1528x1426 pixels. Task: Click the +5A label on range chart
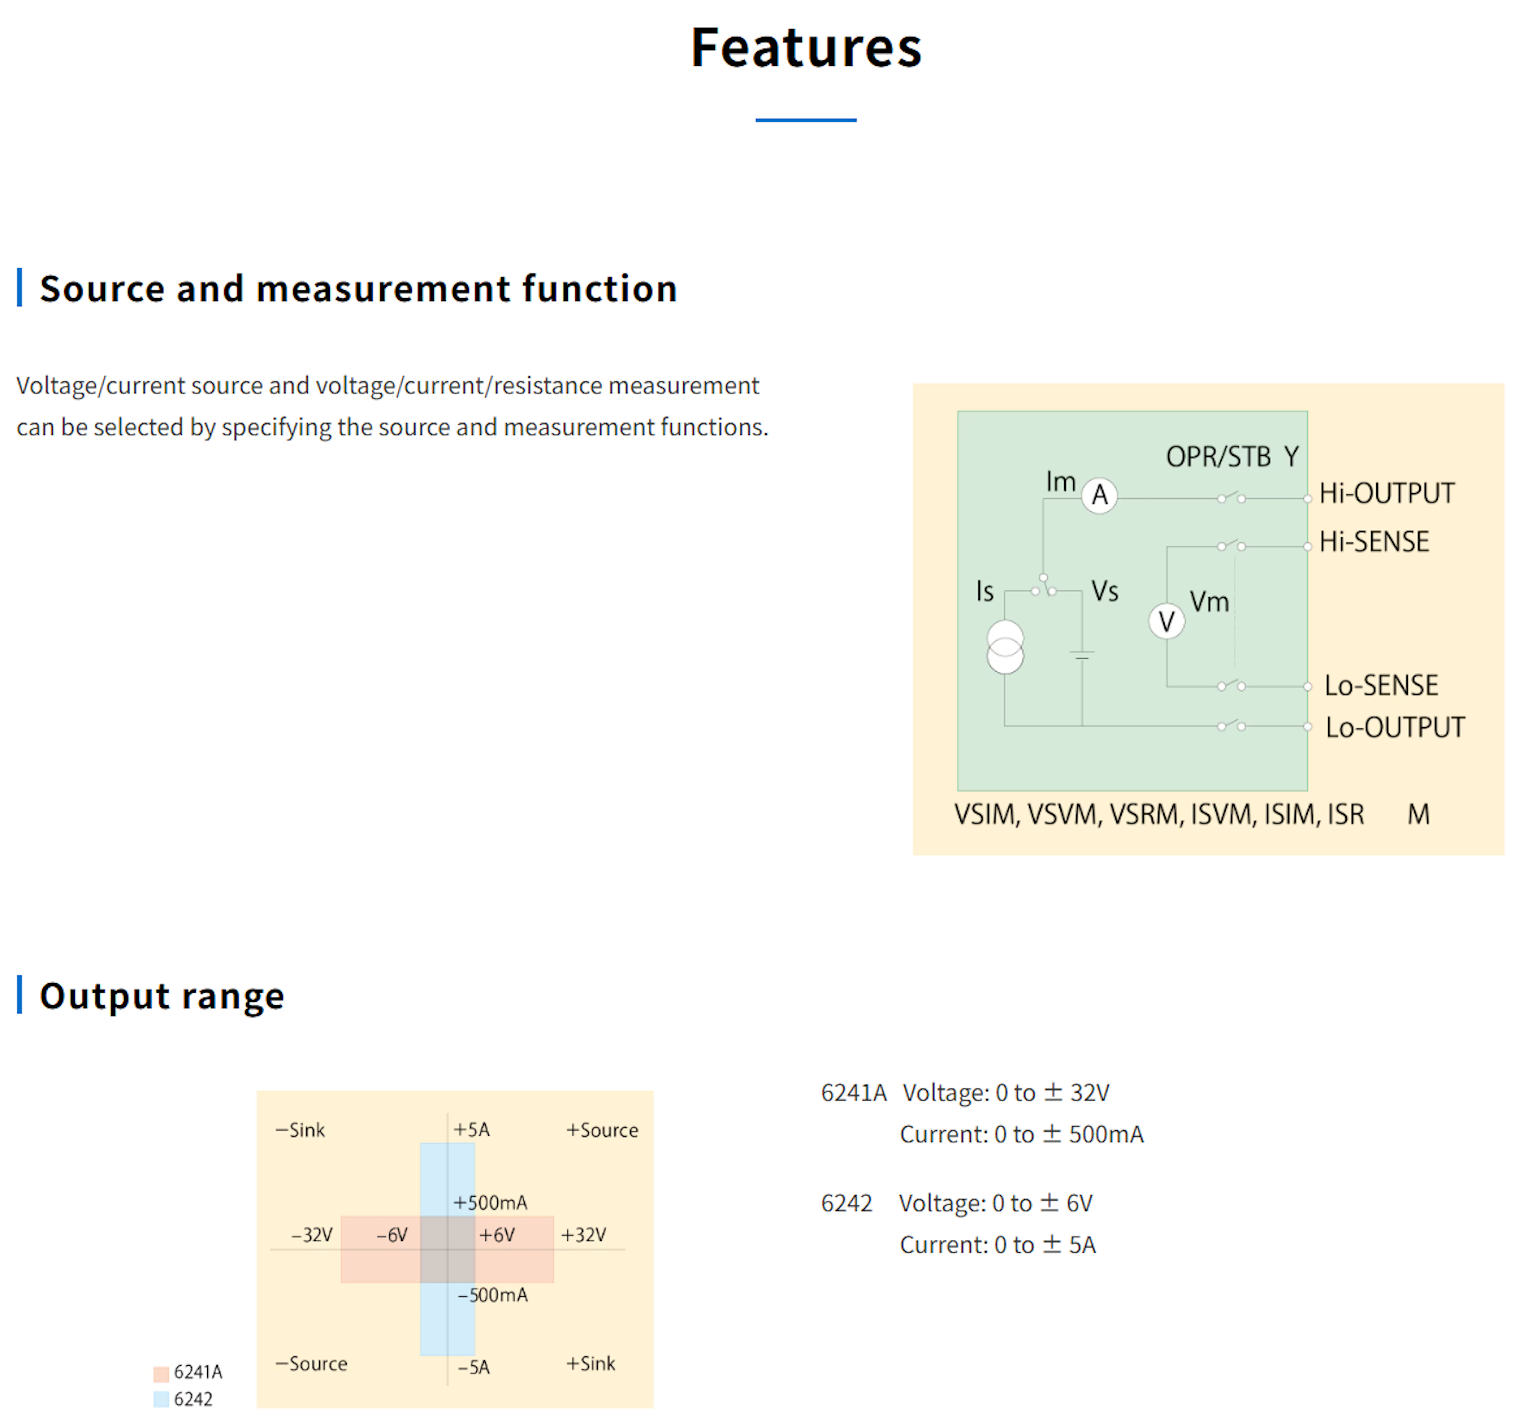coord(472,1130)
